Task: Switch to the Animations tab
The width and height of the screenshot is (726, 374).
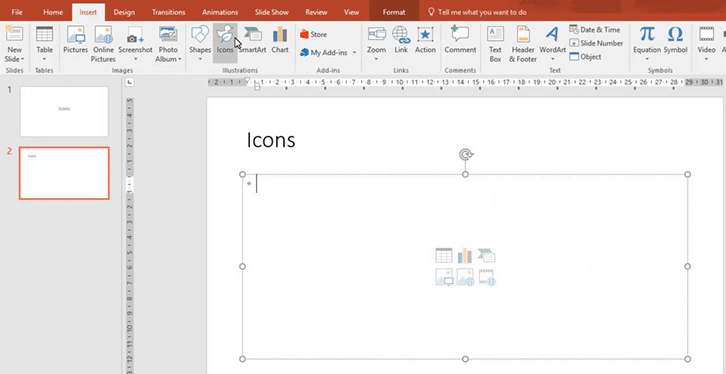Action: (x=220, y=12)
